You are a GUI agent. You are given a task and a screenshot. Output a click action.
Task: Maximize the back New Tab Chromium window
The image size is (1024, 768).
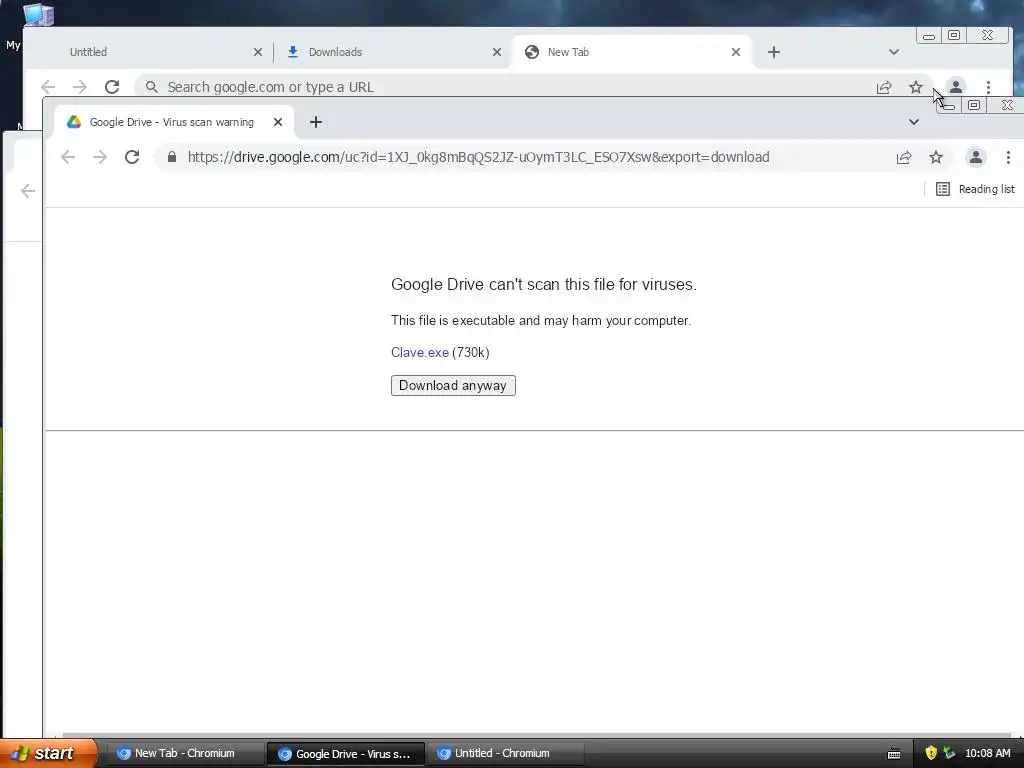[x=954, y=36]
